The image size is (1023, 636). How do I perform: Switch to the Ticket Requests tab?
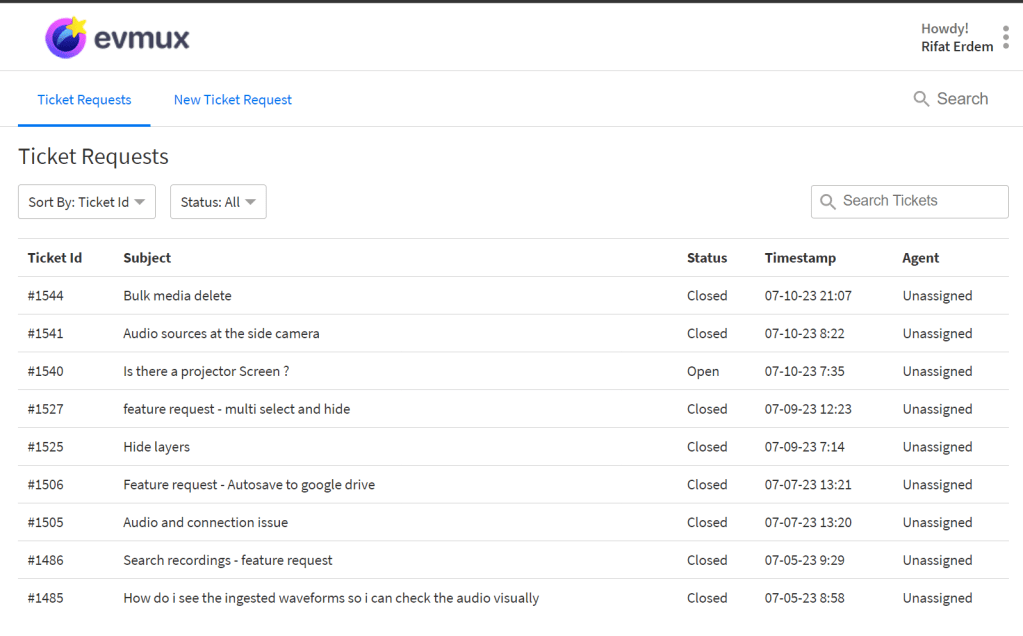(x=84, y=100)
